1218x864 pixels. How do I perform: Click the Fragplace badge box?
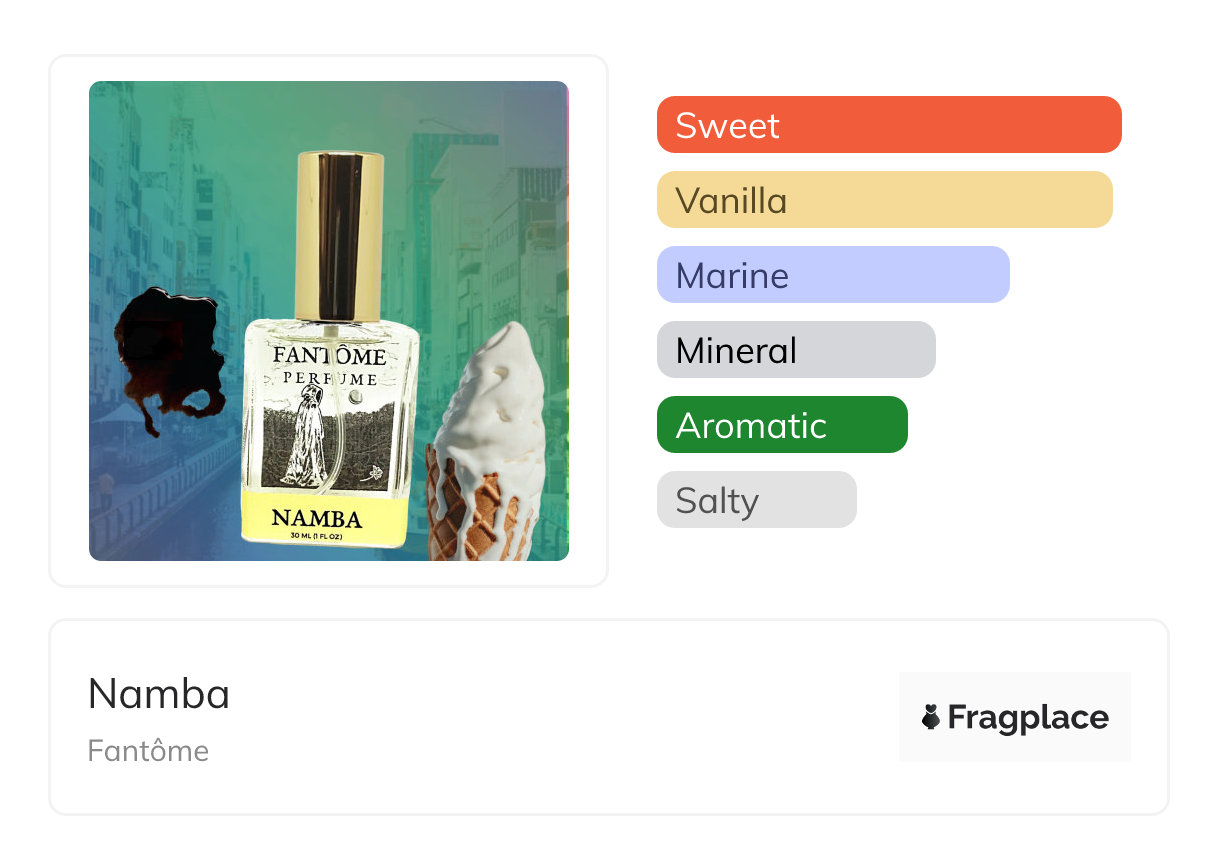point(1015,717)
